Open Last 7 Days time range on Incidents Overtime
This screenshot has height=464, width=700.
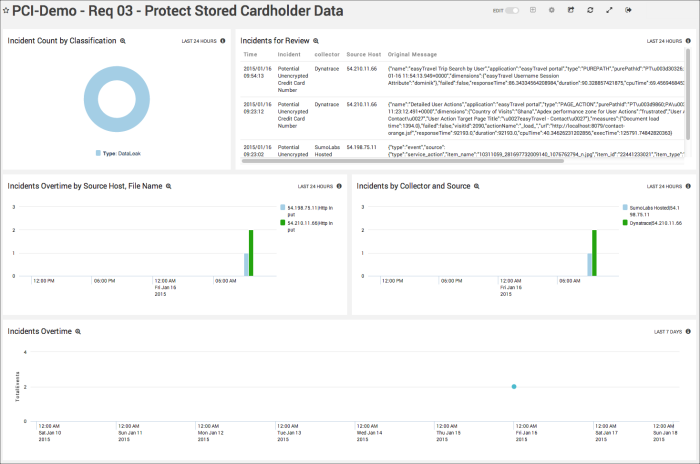tap(667, 331)
